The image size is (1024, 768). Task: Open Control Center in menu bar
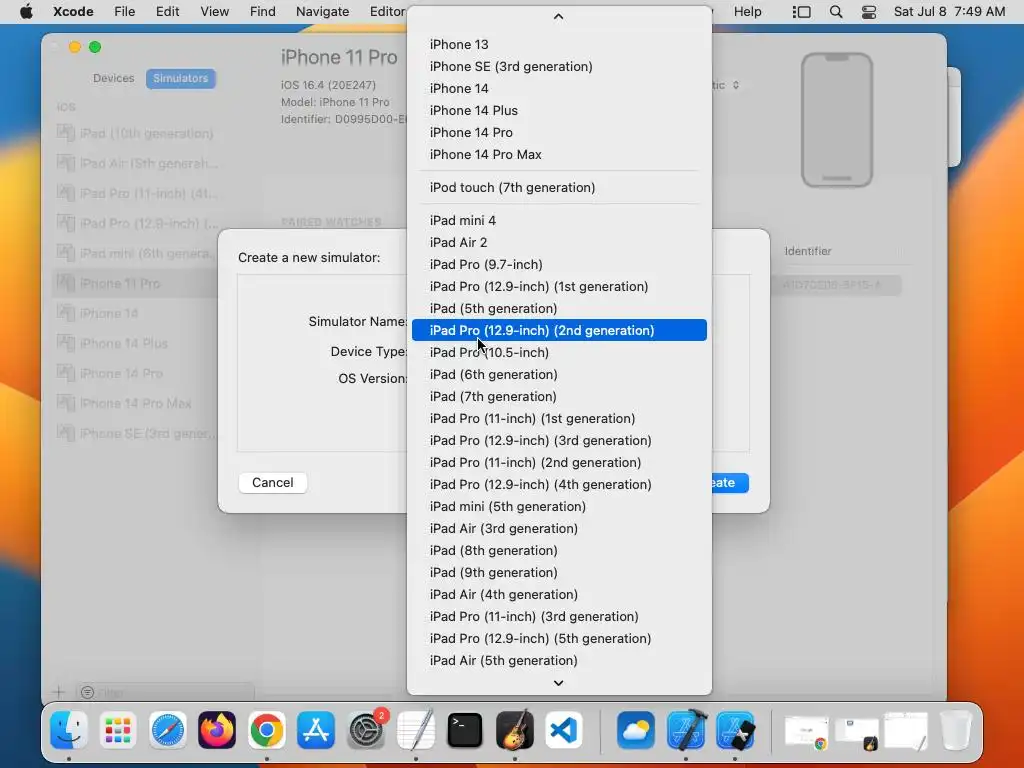(869, 12)
